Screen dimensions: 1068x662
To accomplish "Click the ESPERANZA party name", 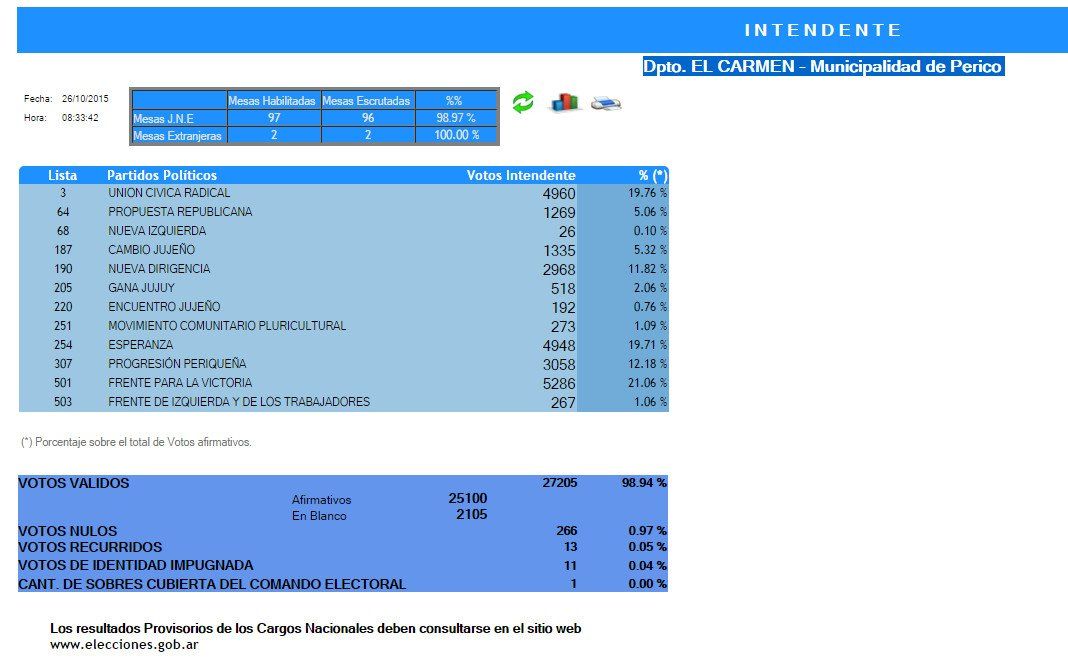I will click(x=140, y=345).
